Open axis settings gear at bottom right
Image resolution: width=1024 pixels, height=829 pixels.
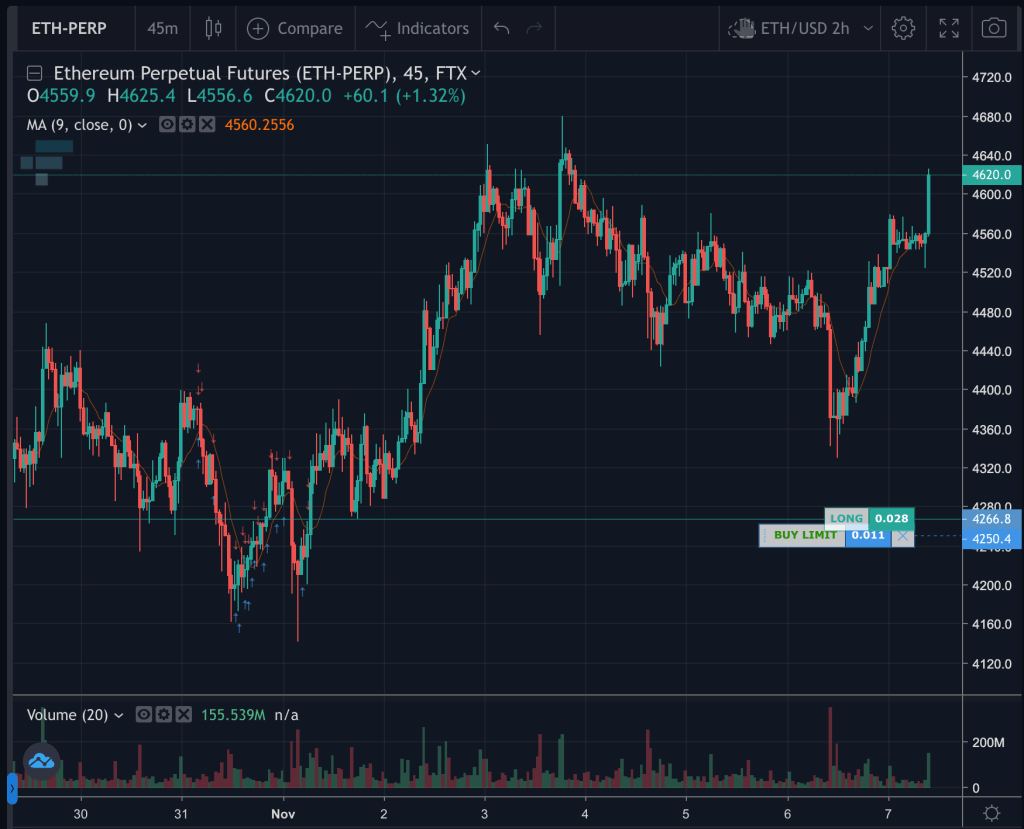[992, 812]
